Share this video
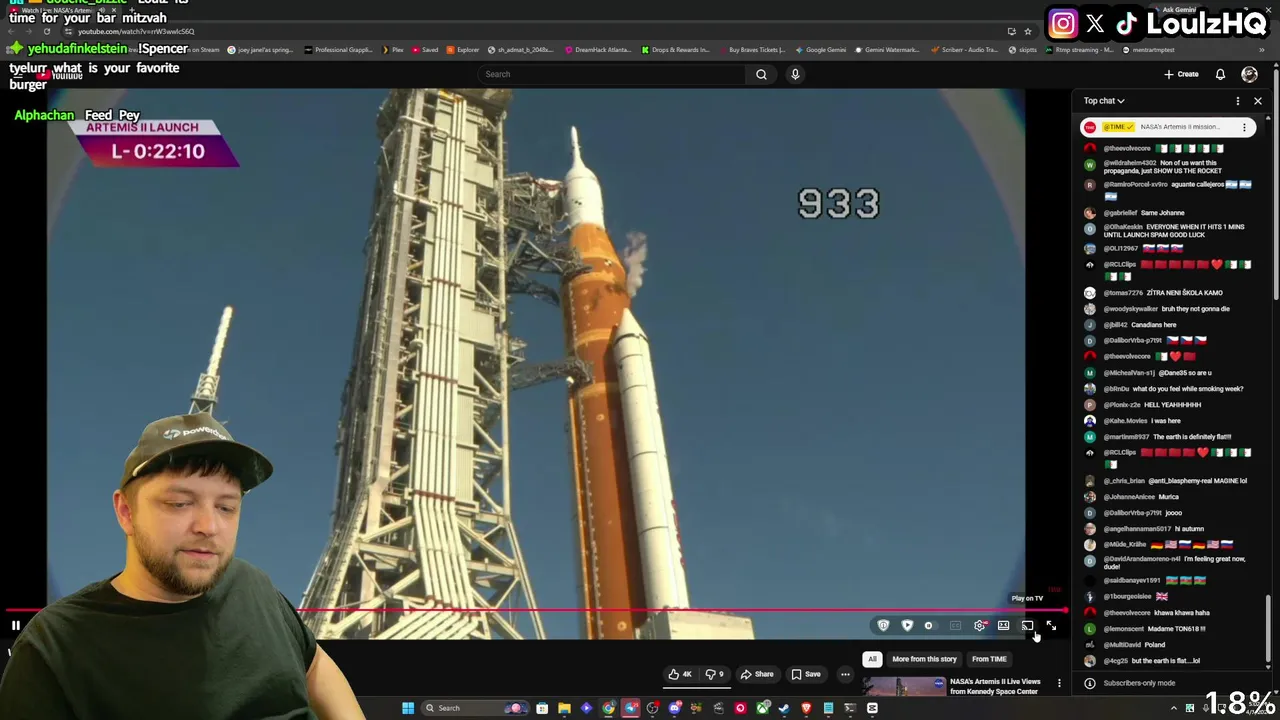 (x=757, y=674)
